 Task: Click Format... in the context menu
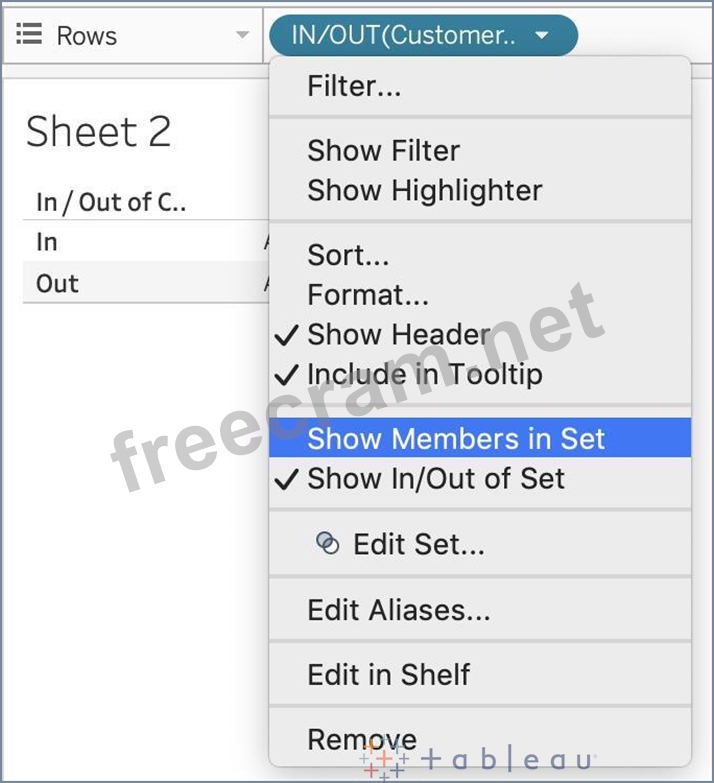point(367,295)
